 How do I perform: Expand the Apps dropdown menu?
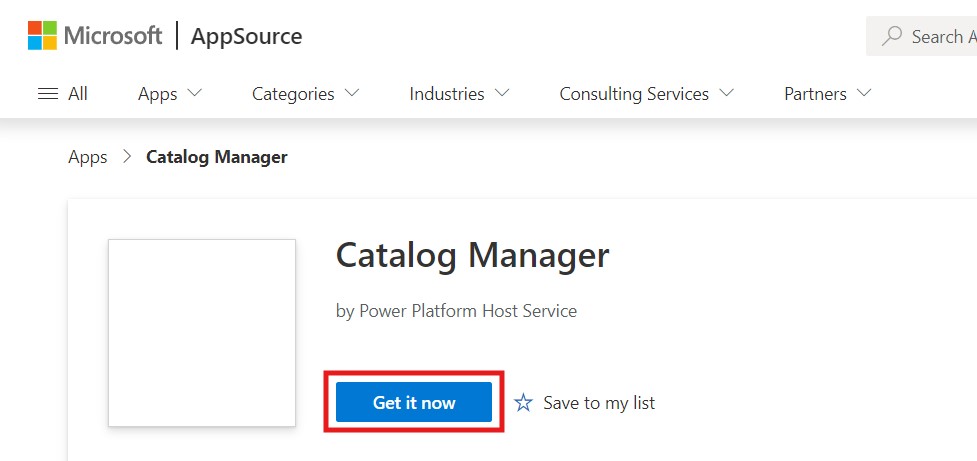(169, 94)
